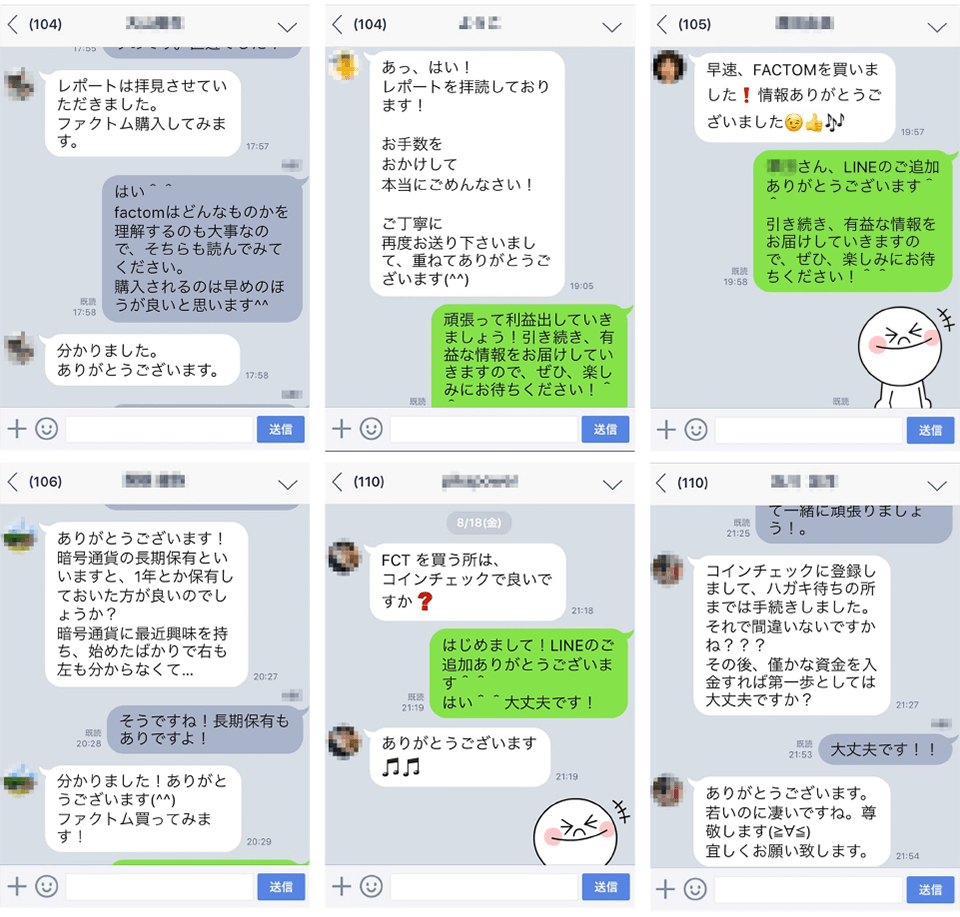
Task: Tap the plus attachment icon in the (105) chat
Action: click(666, 430)
